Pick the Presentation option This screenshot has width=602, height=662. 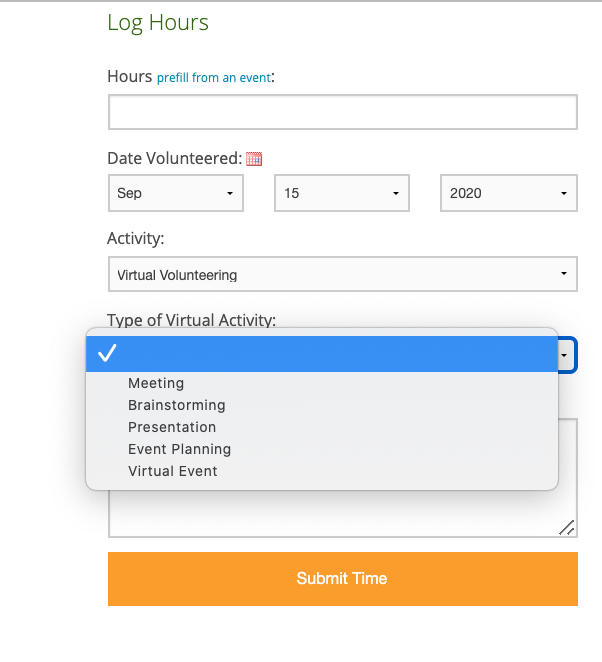pos(172,427)
